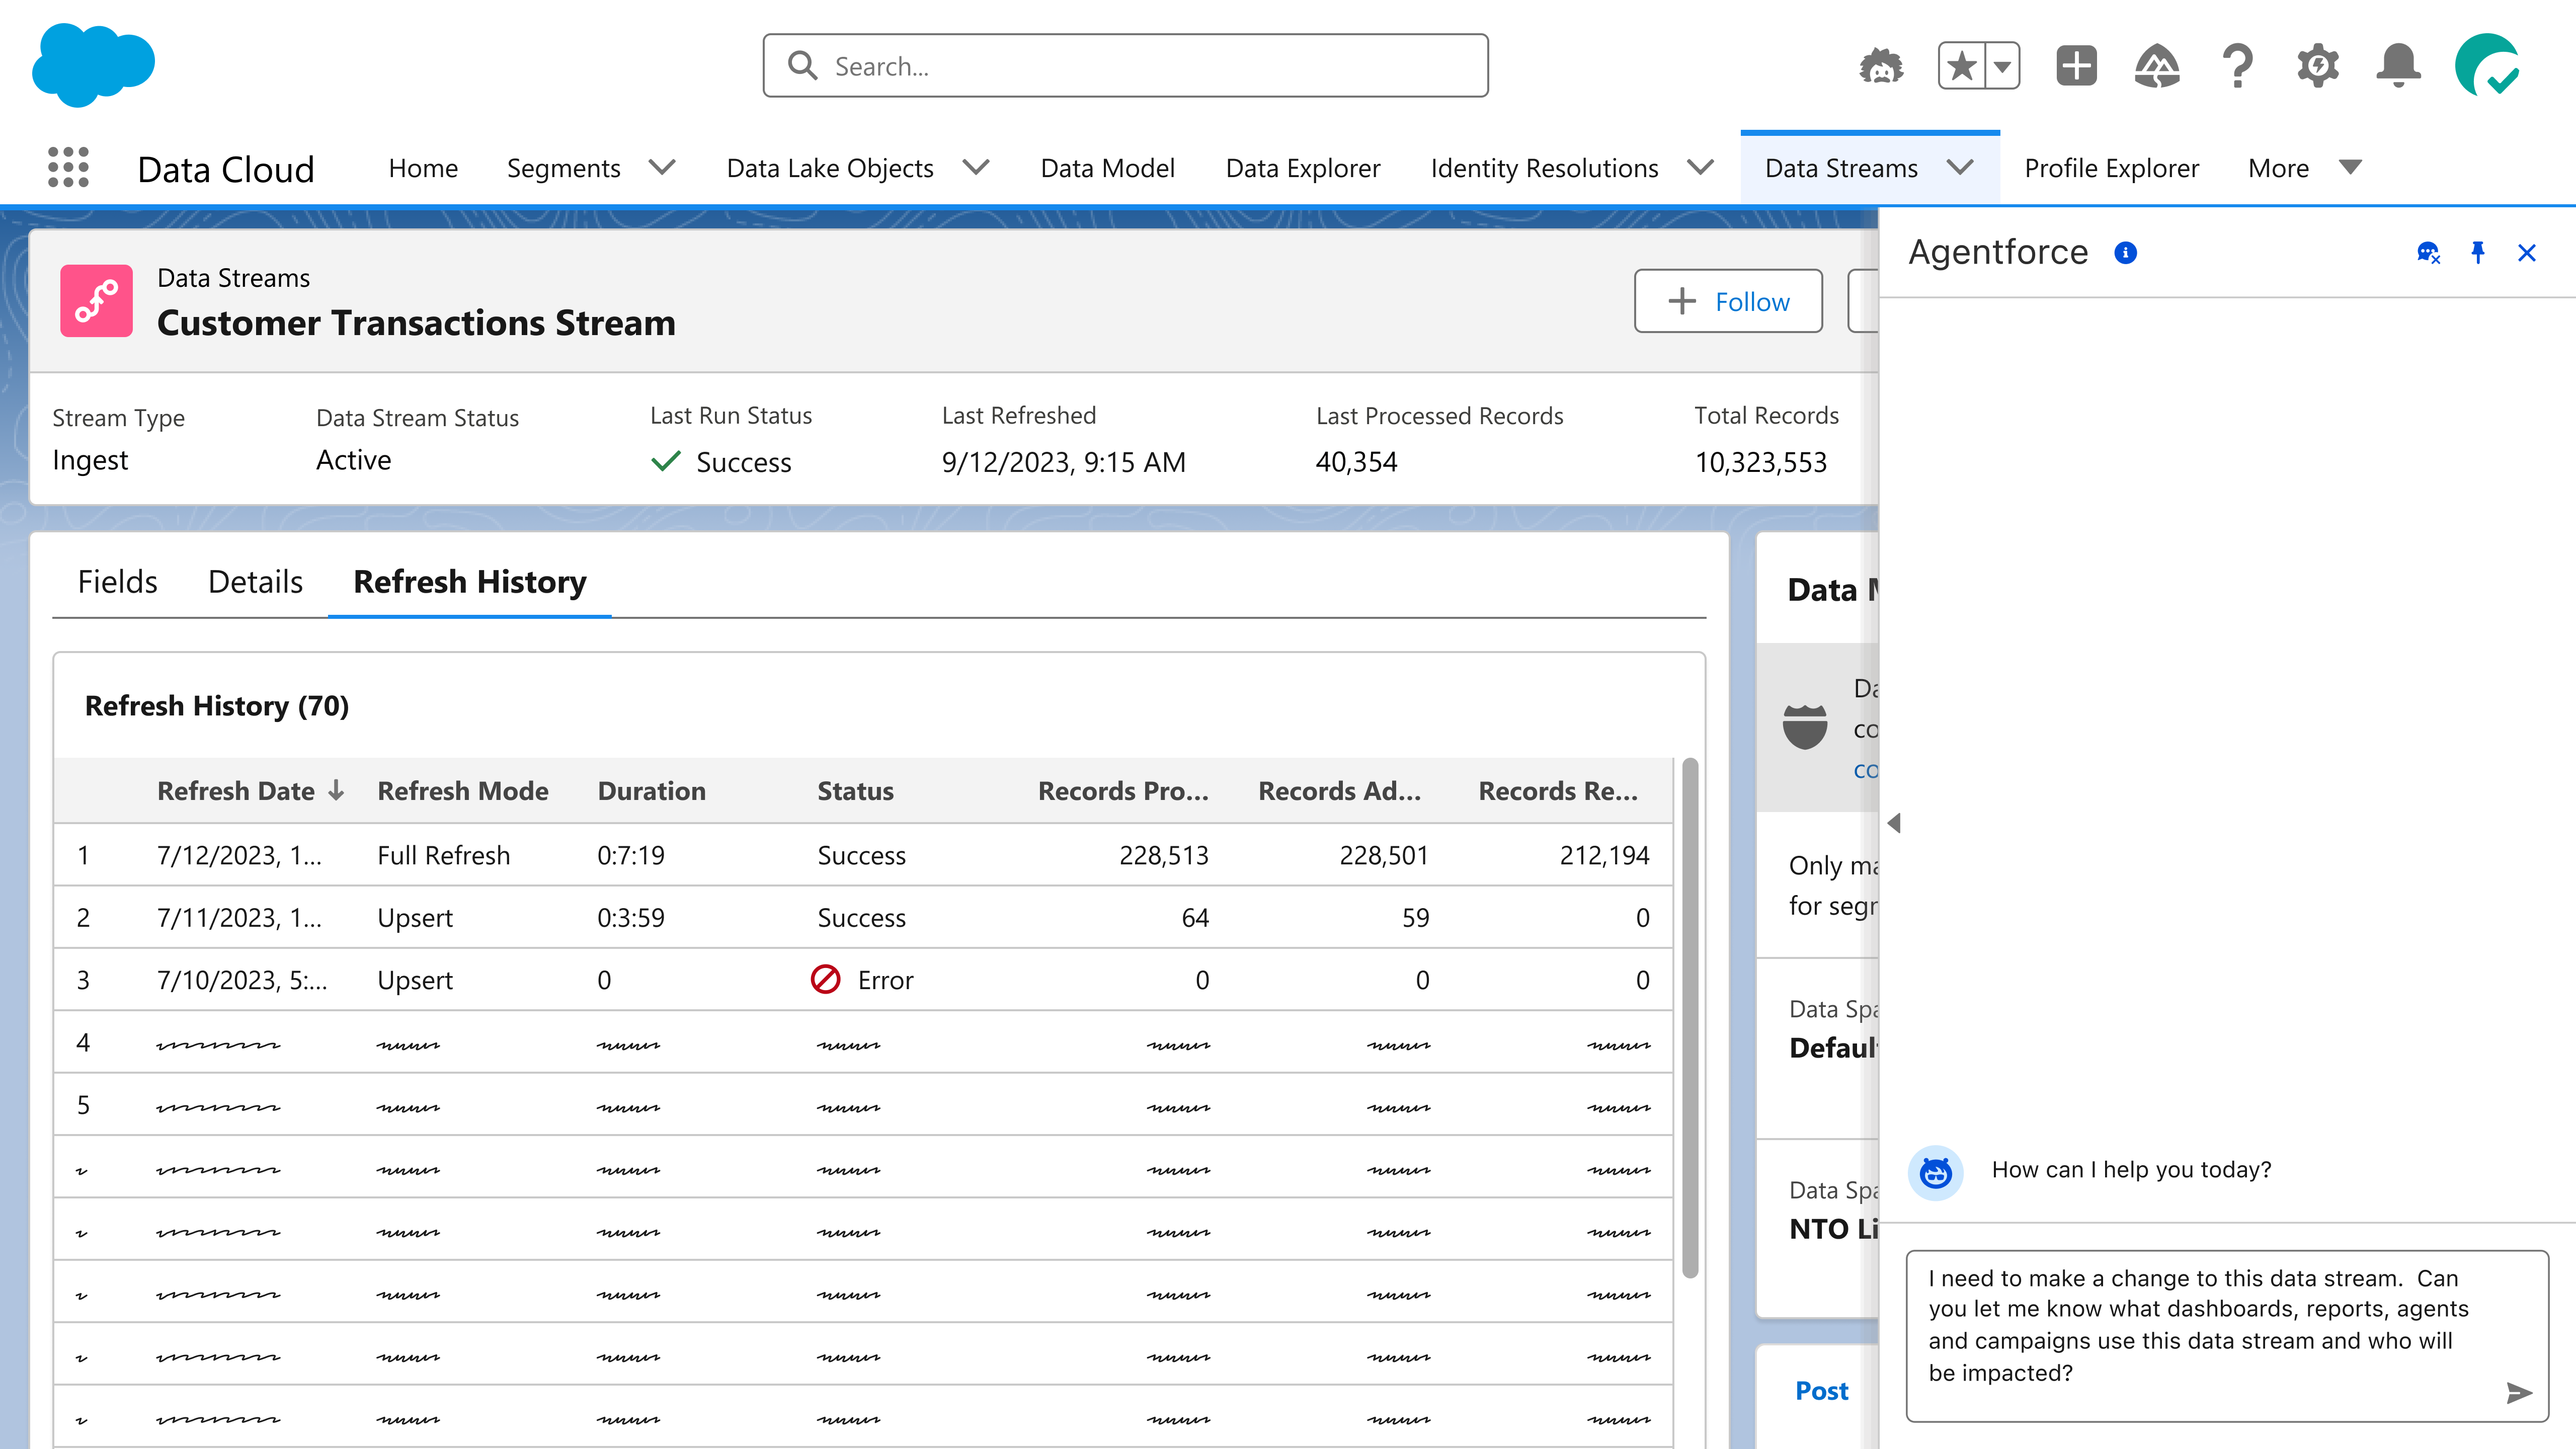Click the 228,513 records processed value

pyautogui.click(x=1164, y=856)
